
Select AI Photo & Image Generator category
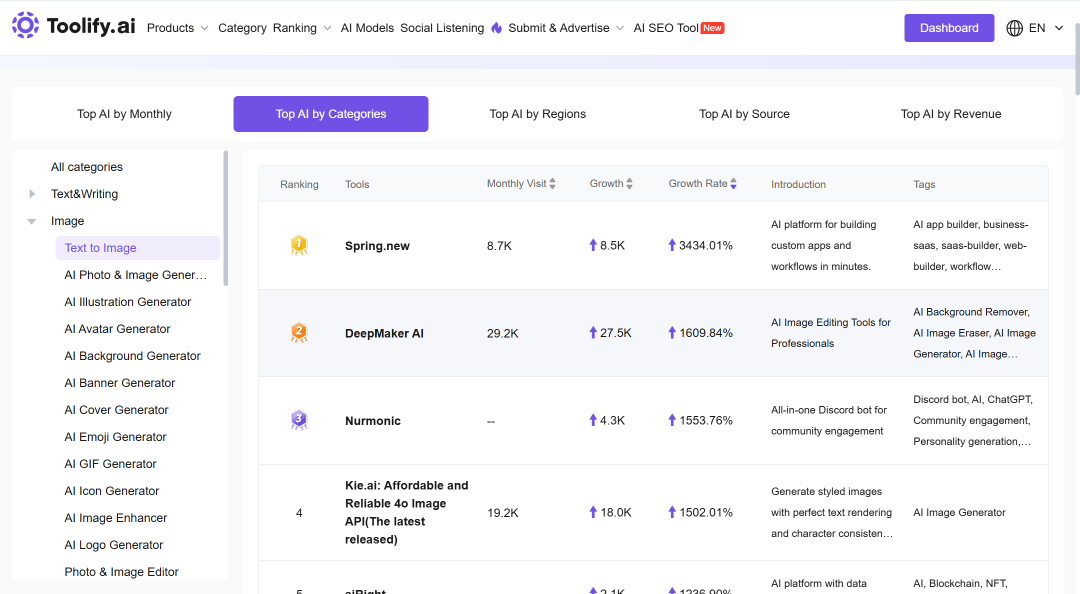coord(136,275)
